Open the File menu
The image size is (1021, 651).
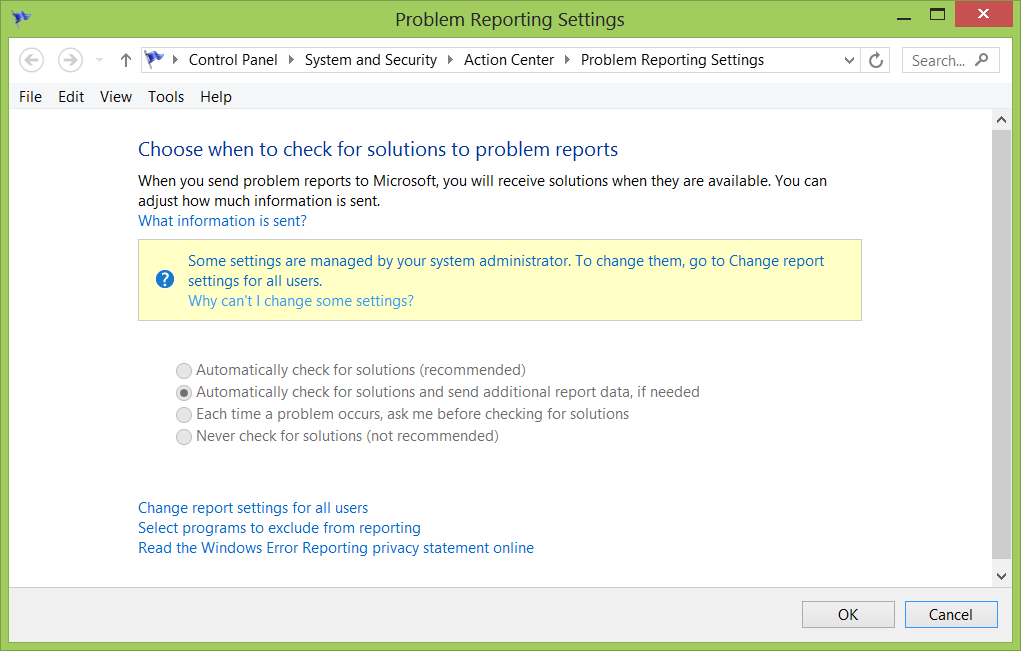(30, 97)
